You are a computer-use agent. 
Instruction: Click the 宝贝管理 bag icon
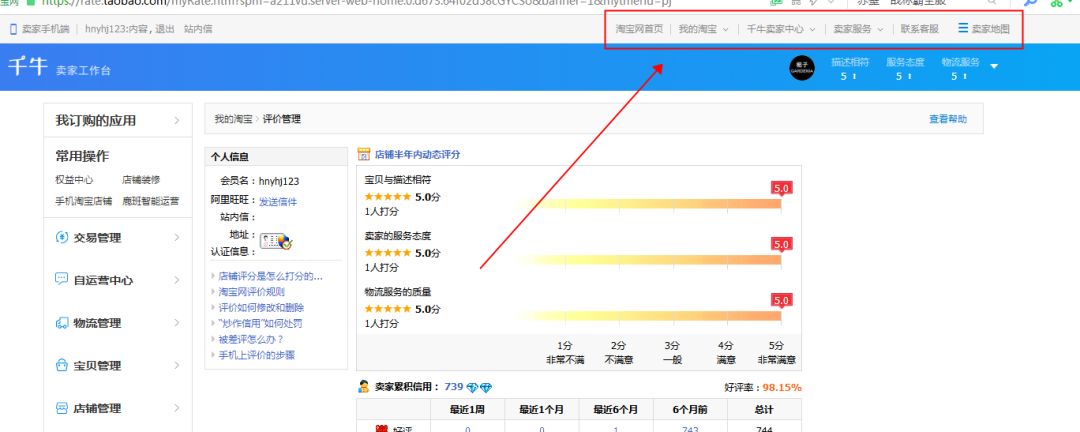[62, 366]
